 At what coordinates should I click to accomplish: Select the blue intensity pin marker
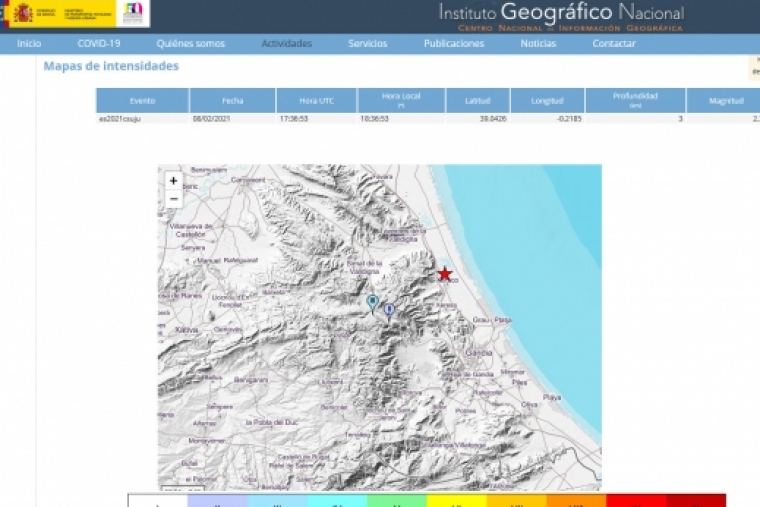click(x=389, y=311)
